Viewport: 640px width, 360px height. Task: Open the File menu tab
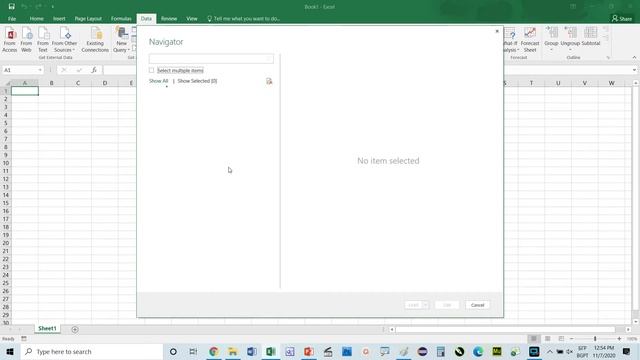[x=12, y=19]
